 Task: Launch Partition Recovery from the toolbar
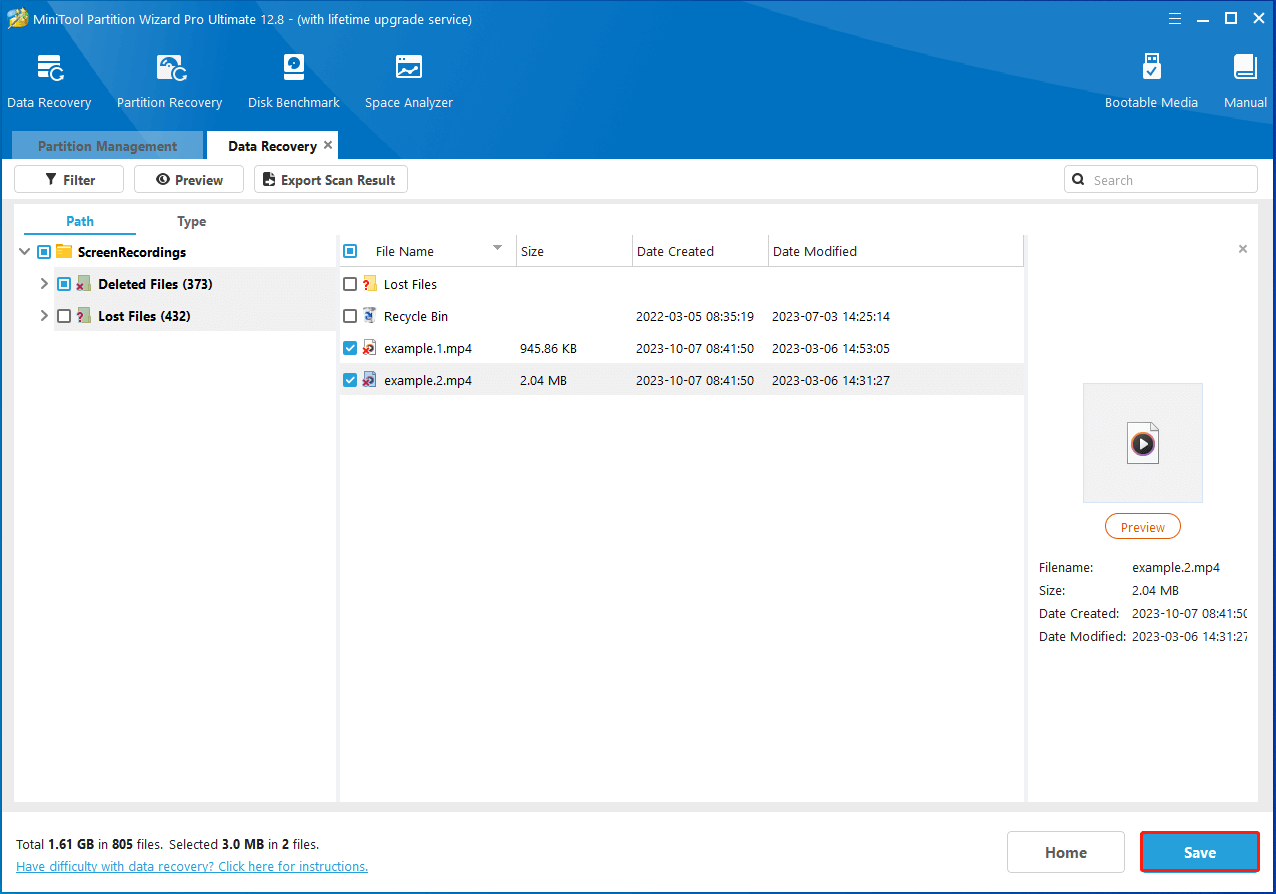pos(170,69)
